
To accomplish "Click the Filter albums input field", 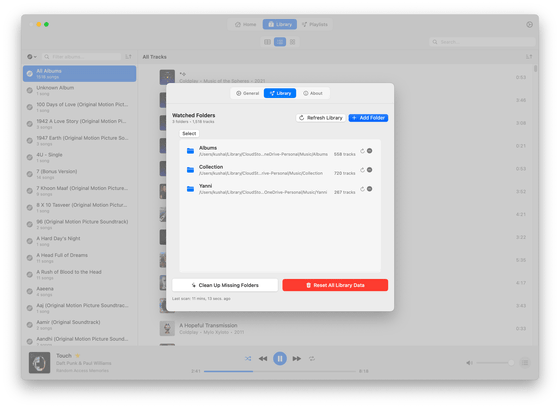I will point(82,56).
